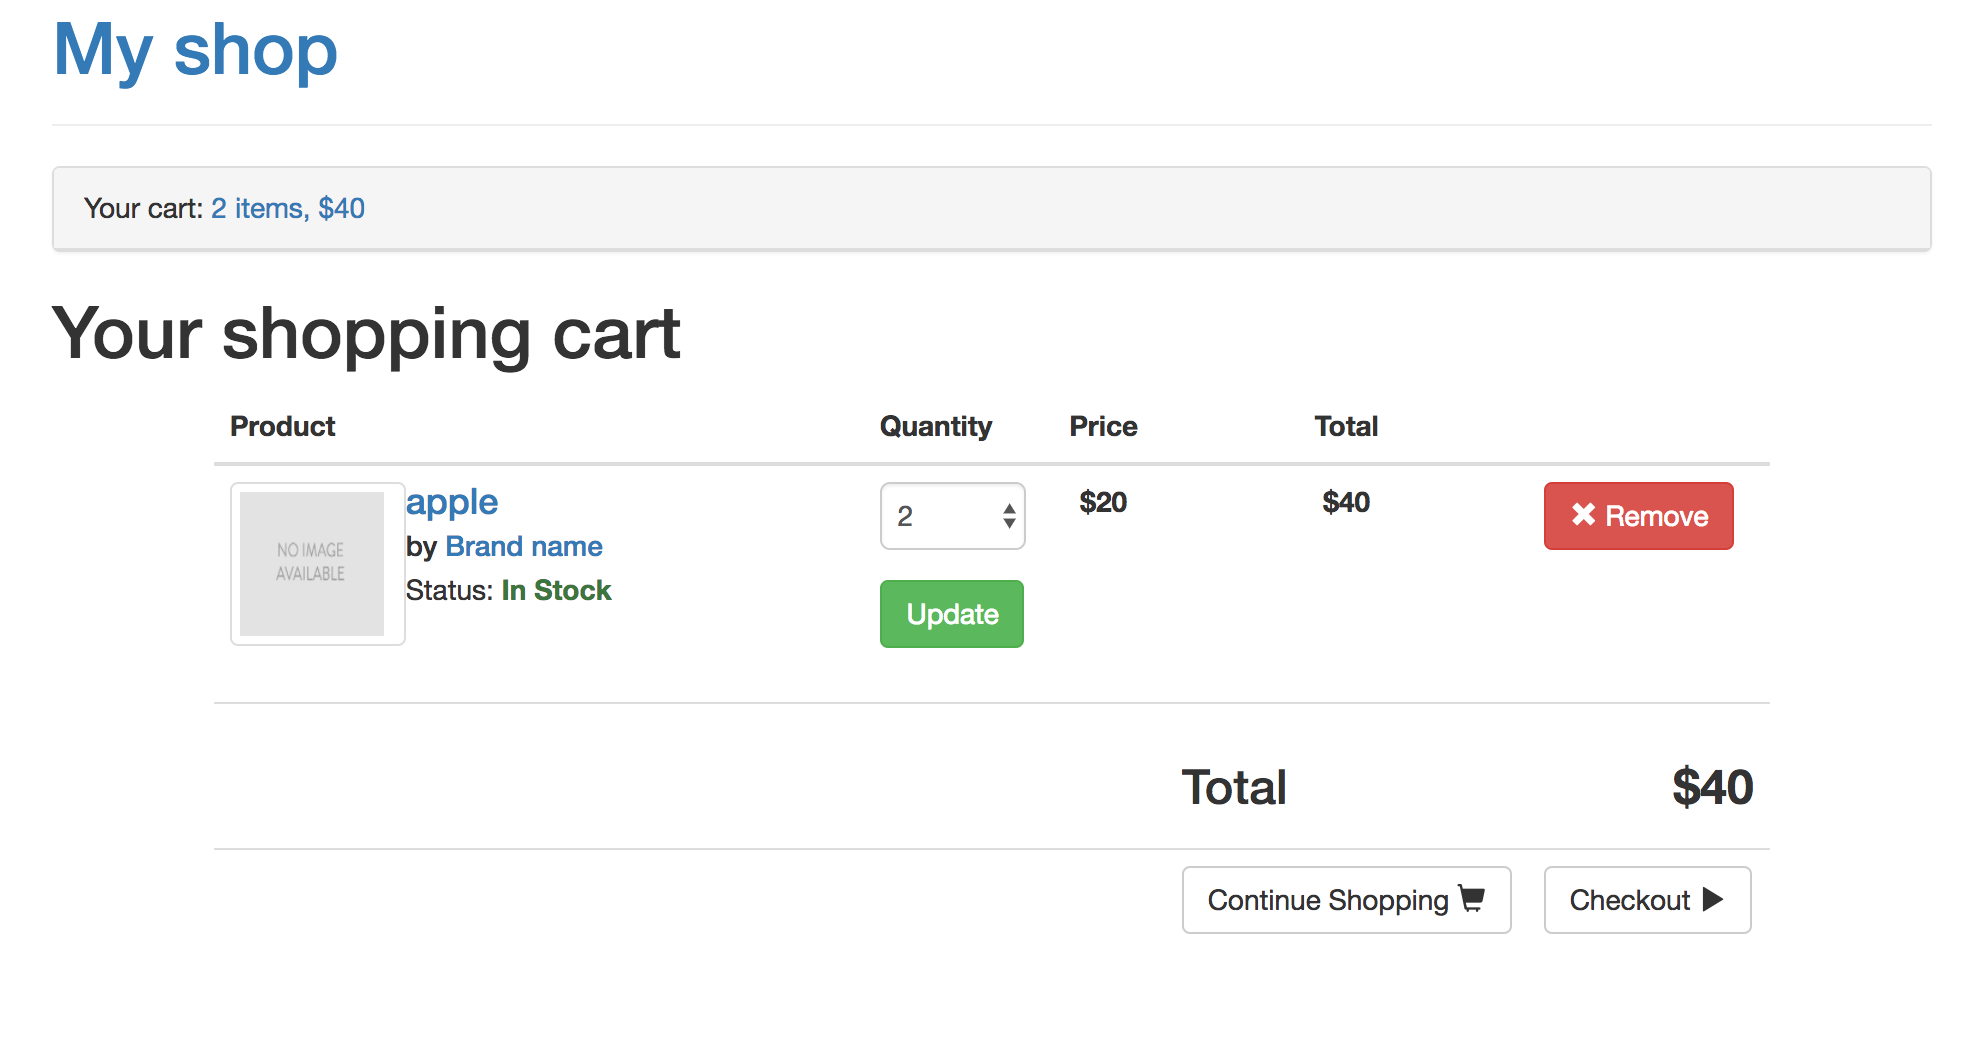This screenshot has height=1058, width=1984.
Task: Open the My shop home link
Action: click(x=196, y=50)
